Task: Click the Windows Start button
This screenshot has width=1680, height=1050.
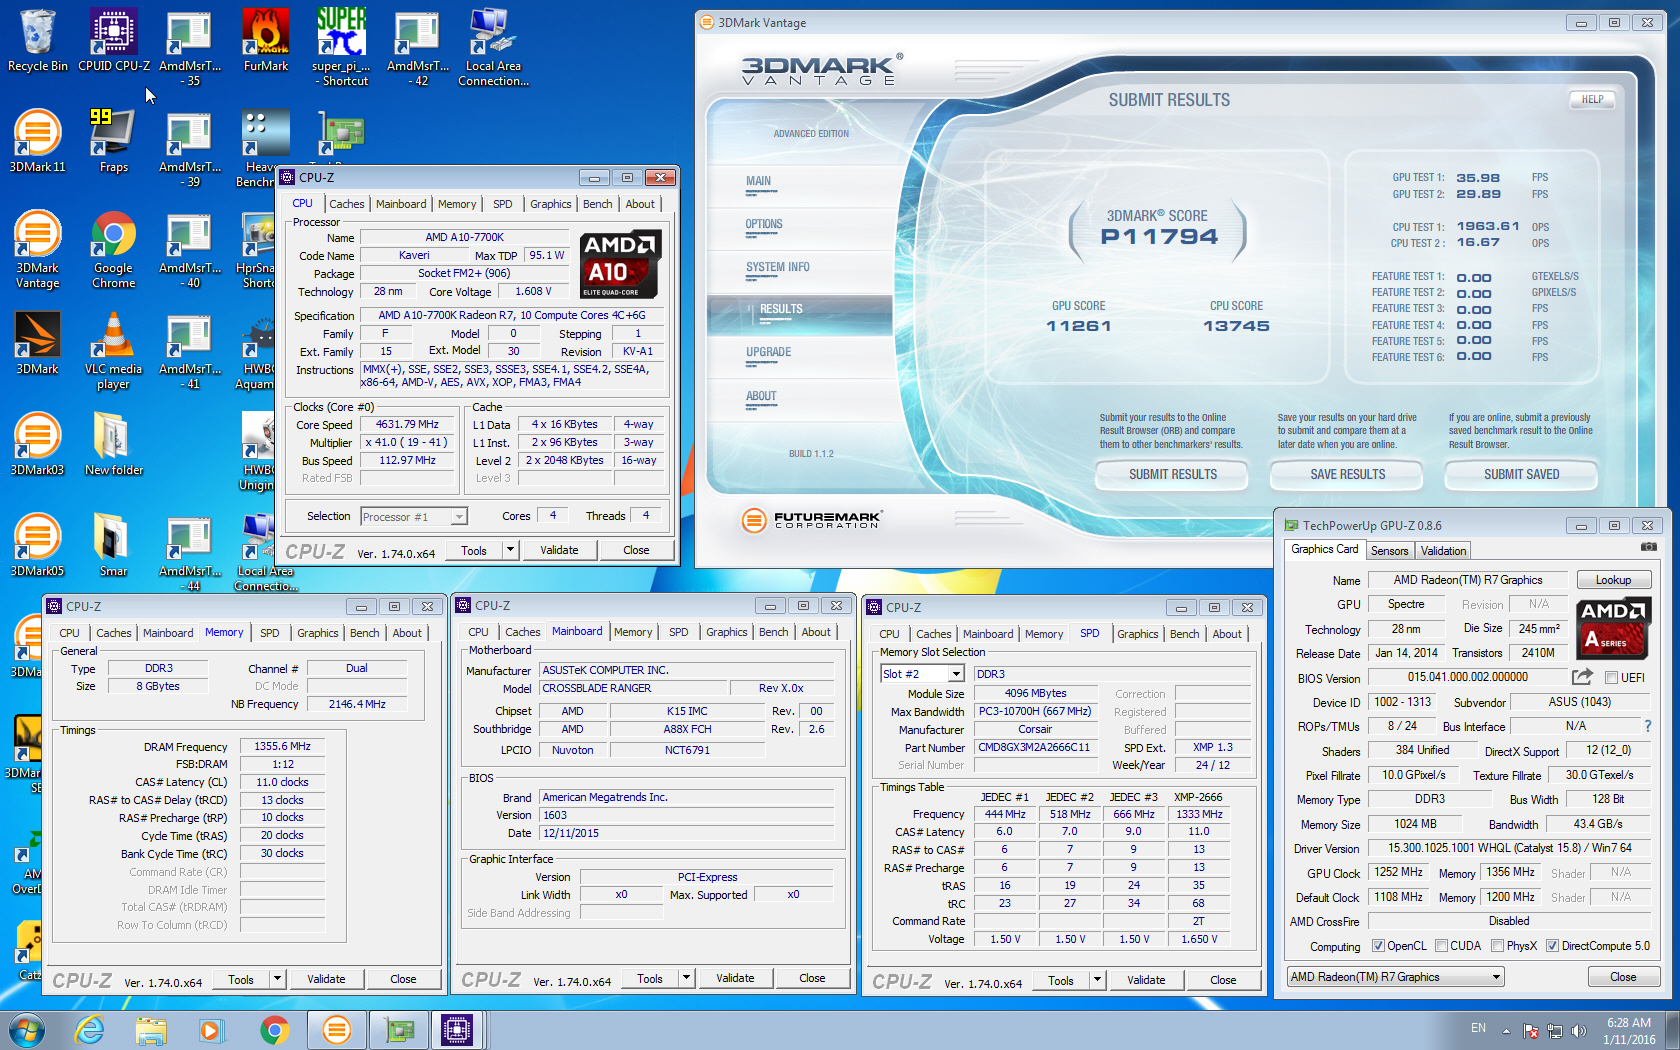Action: [26, 1029]
